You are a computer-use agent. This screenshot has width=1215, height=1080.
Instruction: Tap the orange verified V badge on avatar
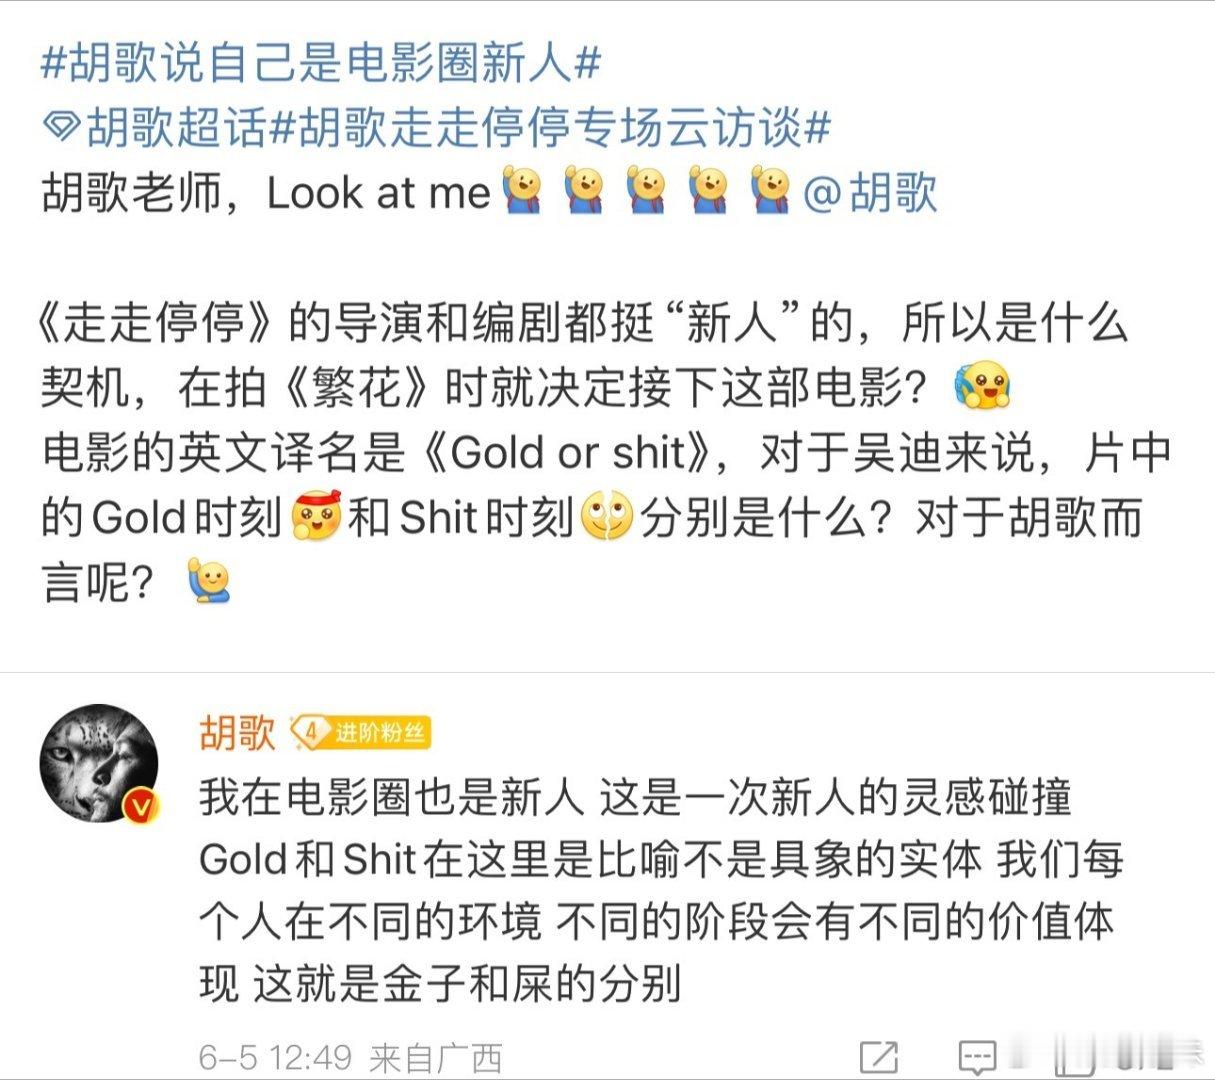click(141, 804)
